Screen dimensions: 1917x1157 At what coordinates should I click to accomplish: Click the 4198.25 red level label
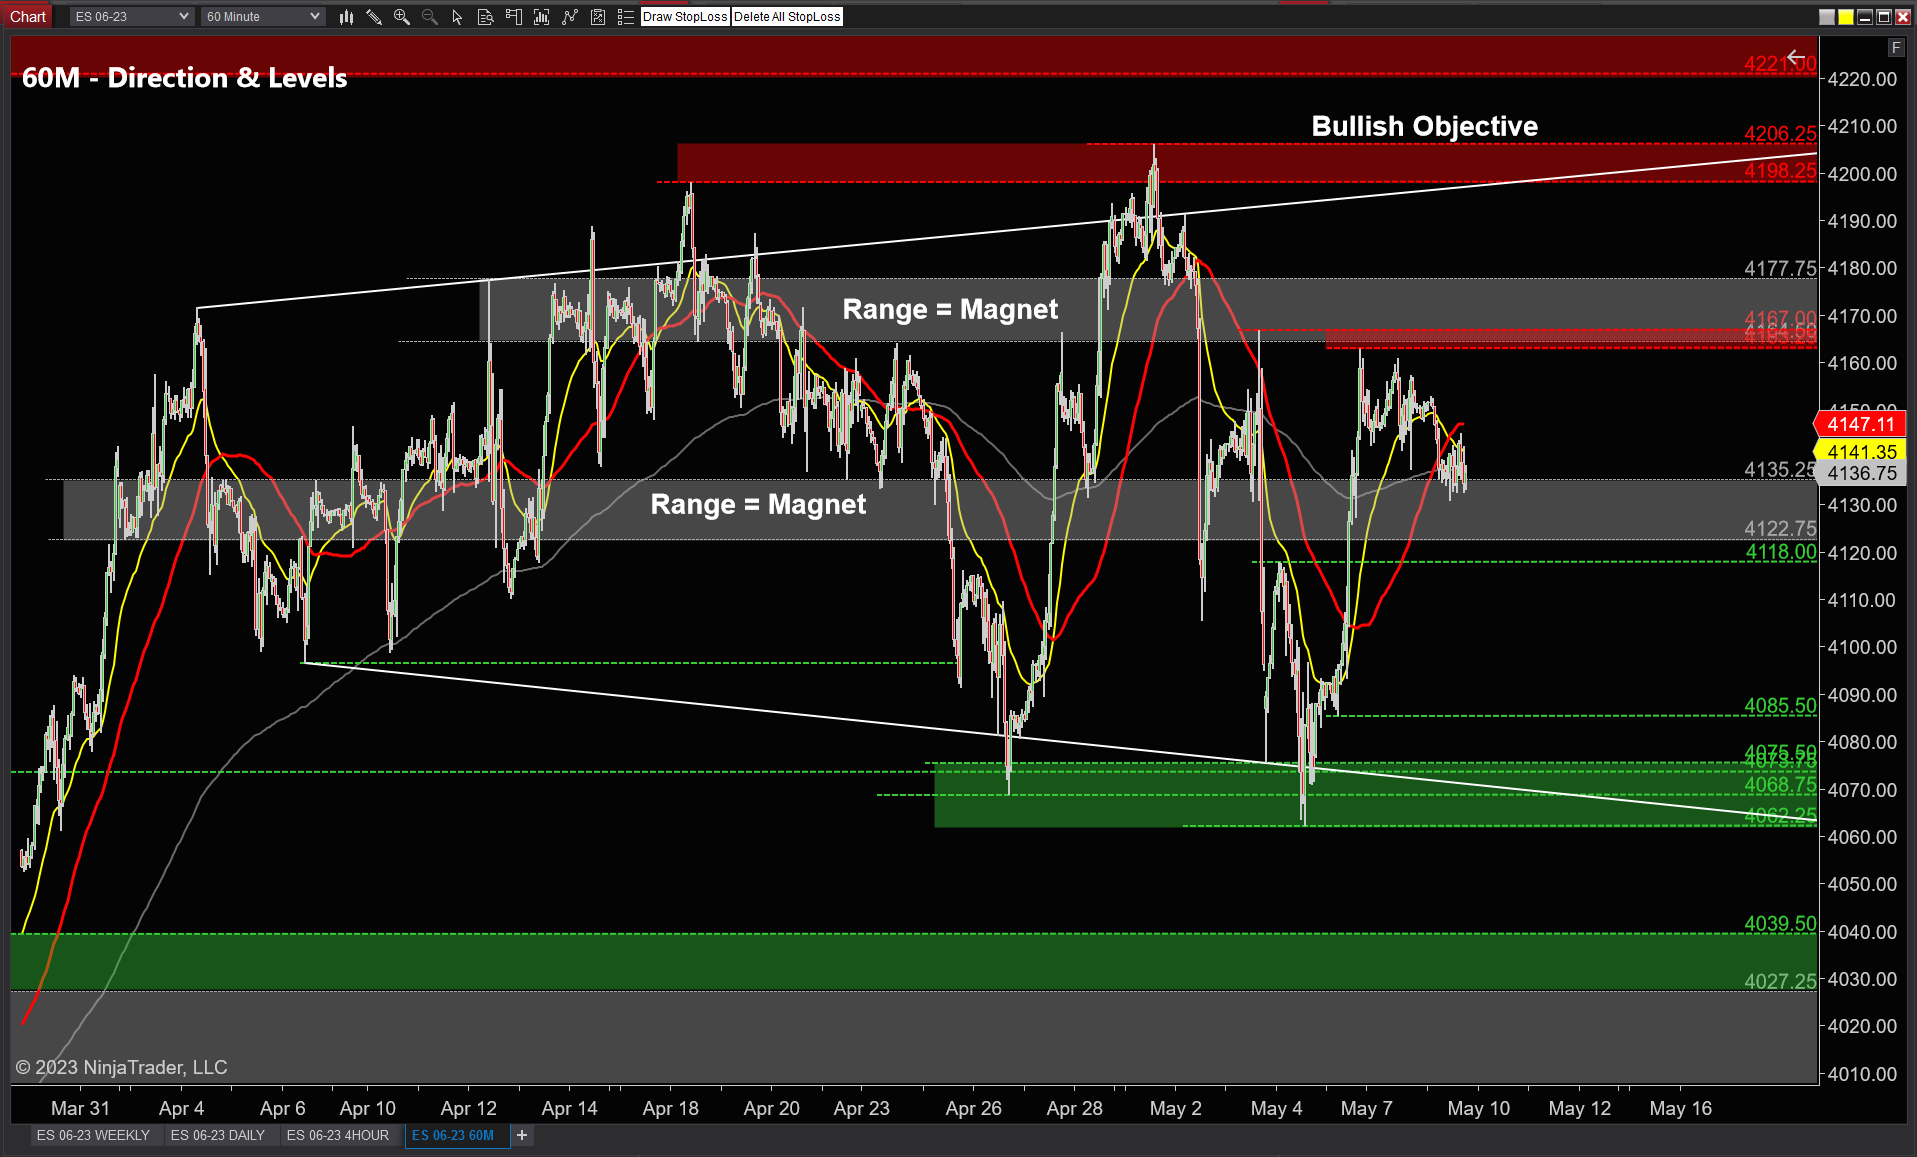tap(1780, 171)
